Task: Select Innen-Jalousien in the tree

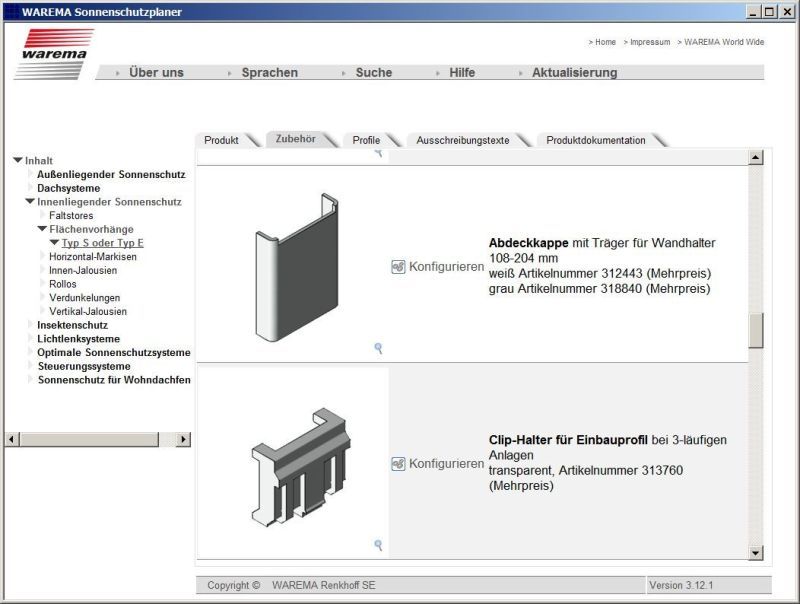Action: (83, 270)
